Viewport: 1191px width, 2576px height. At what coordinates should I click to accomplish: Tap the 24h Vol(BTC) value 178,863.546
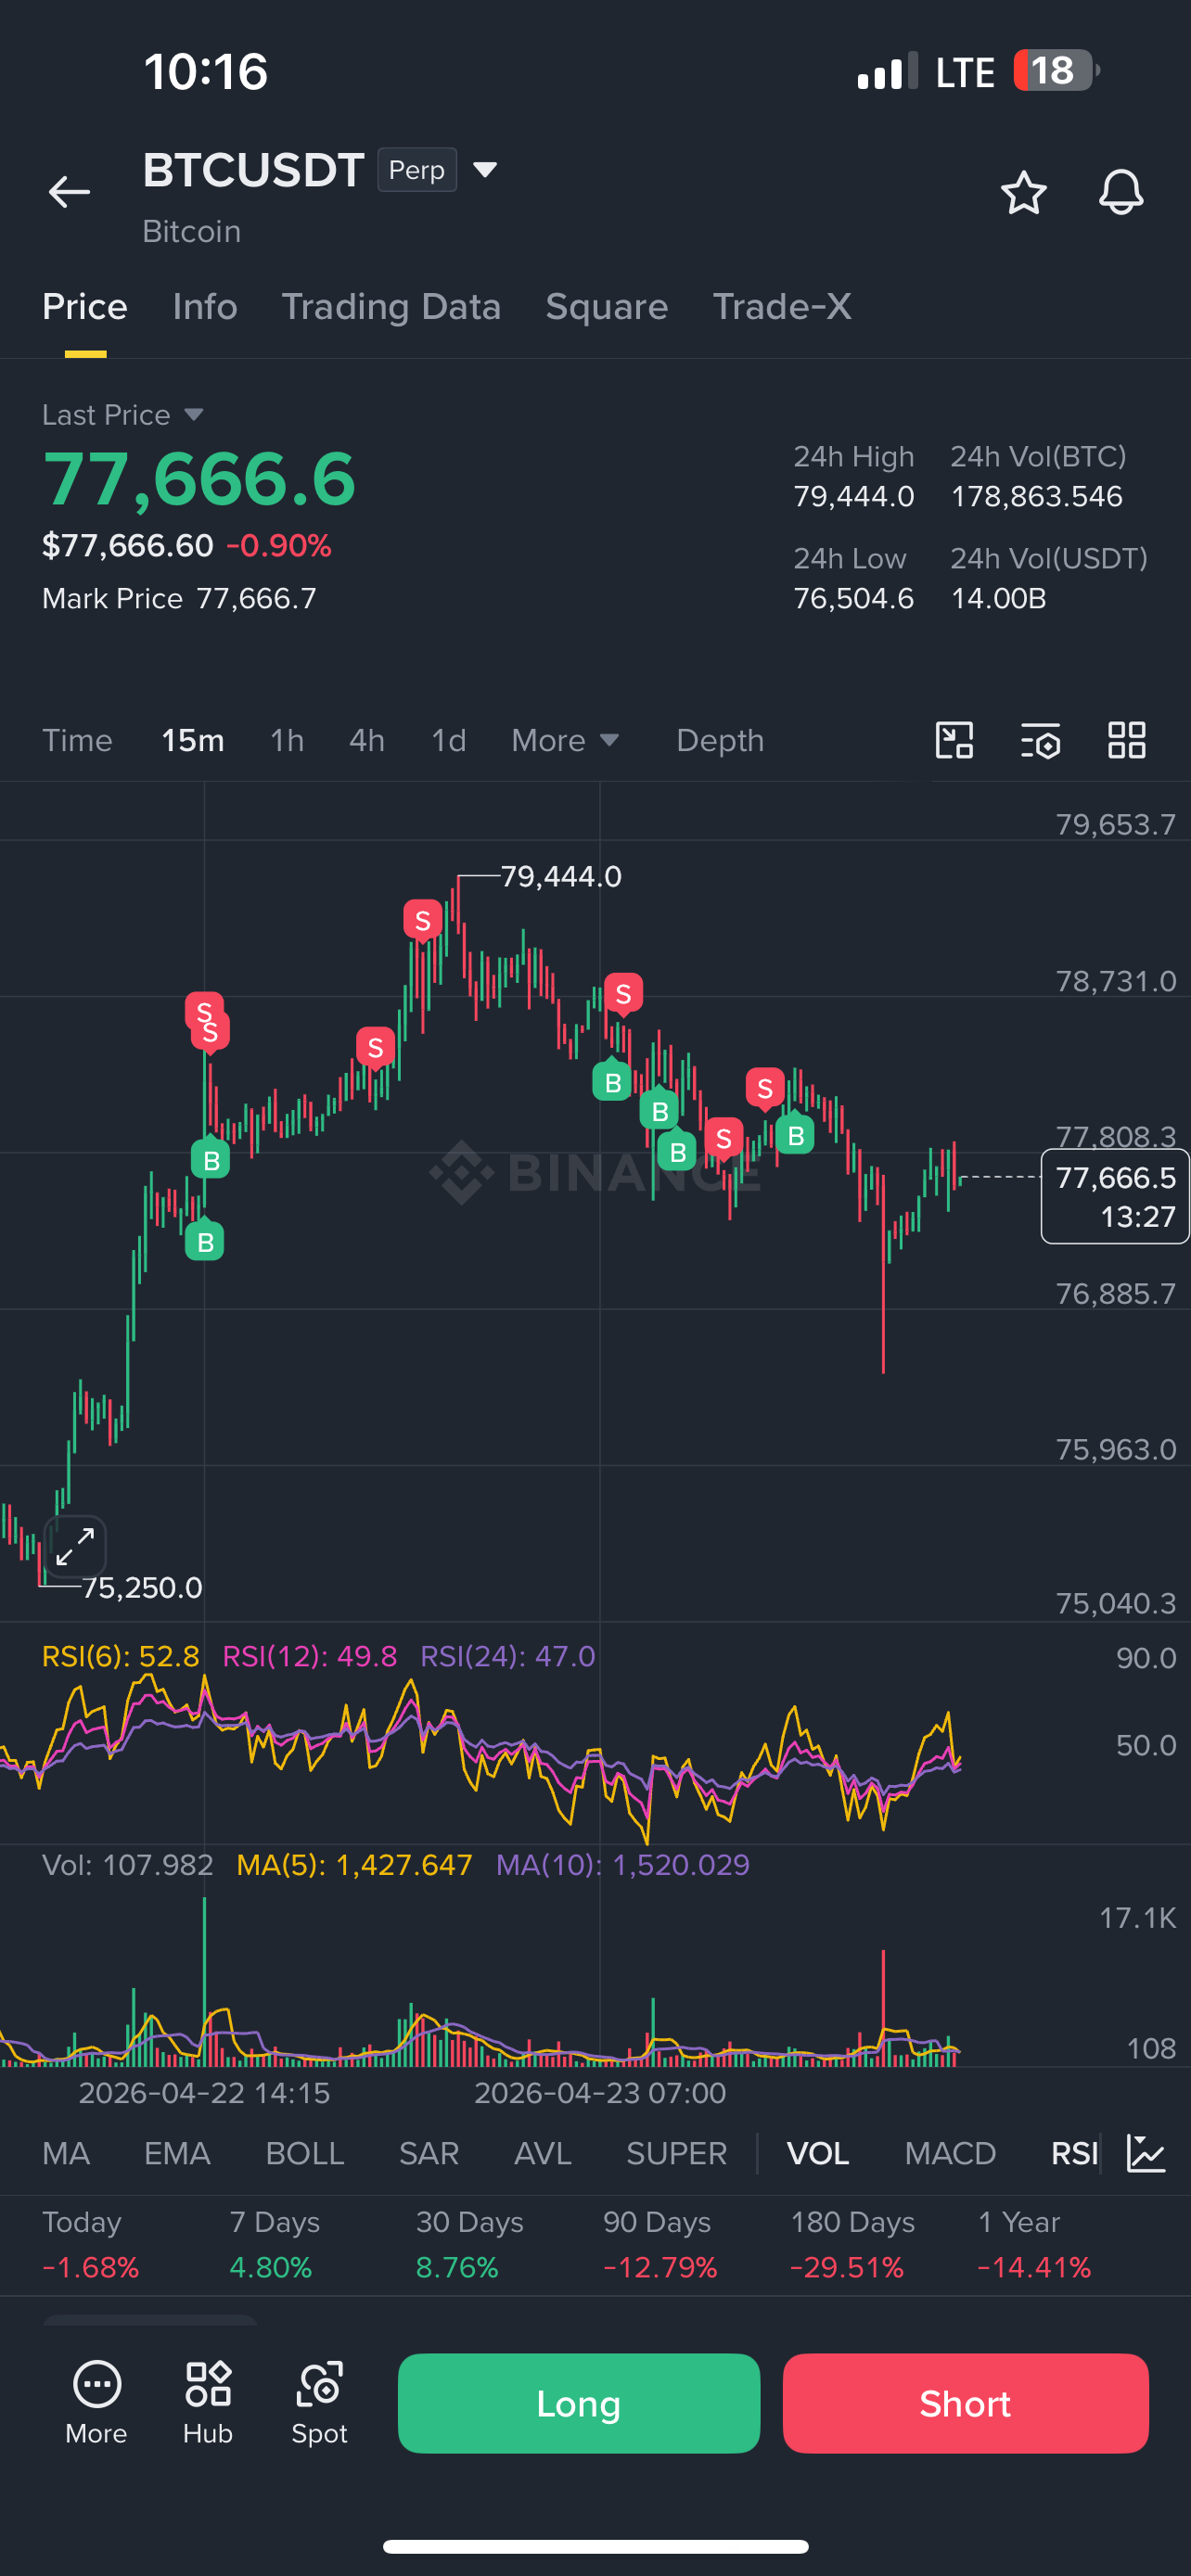1037,496
